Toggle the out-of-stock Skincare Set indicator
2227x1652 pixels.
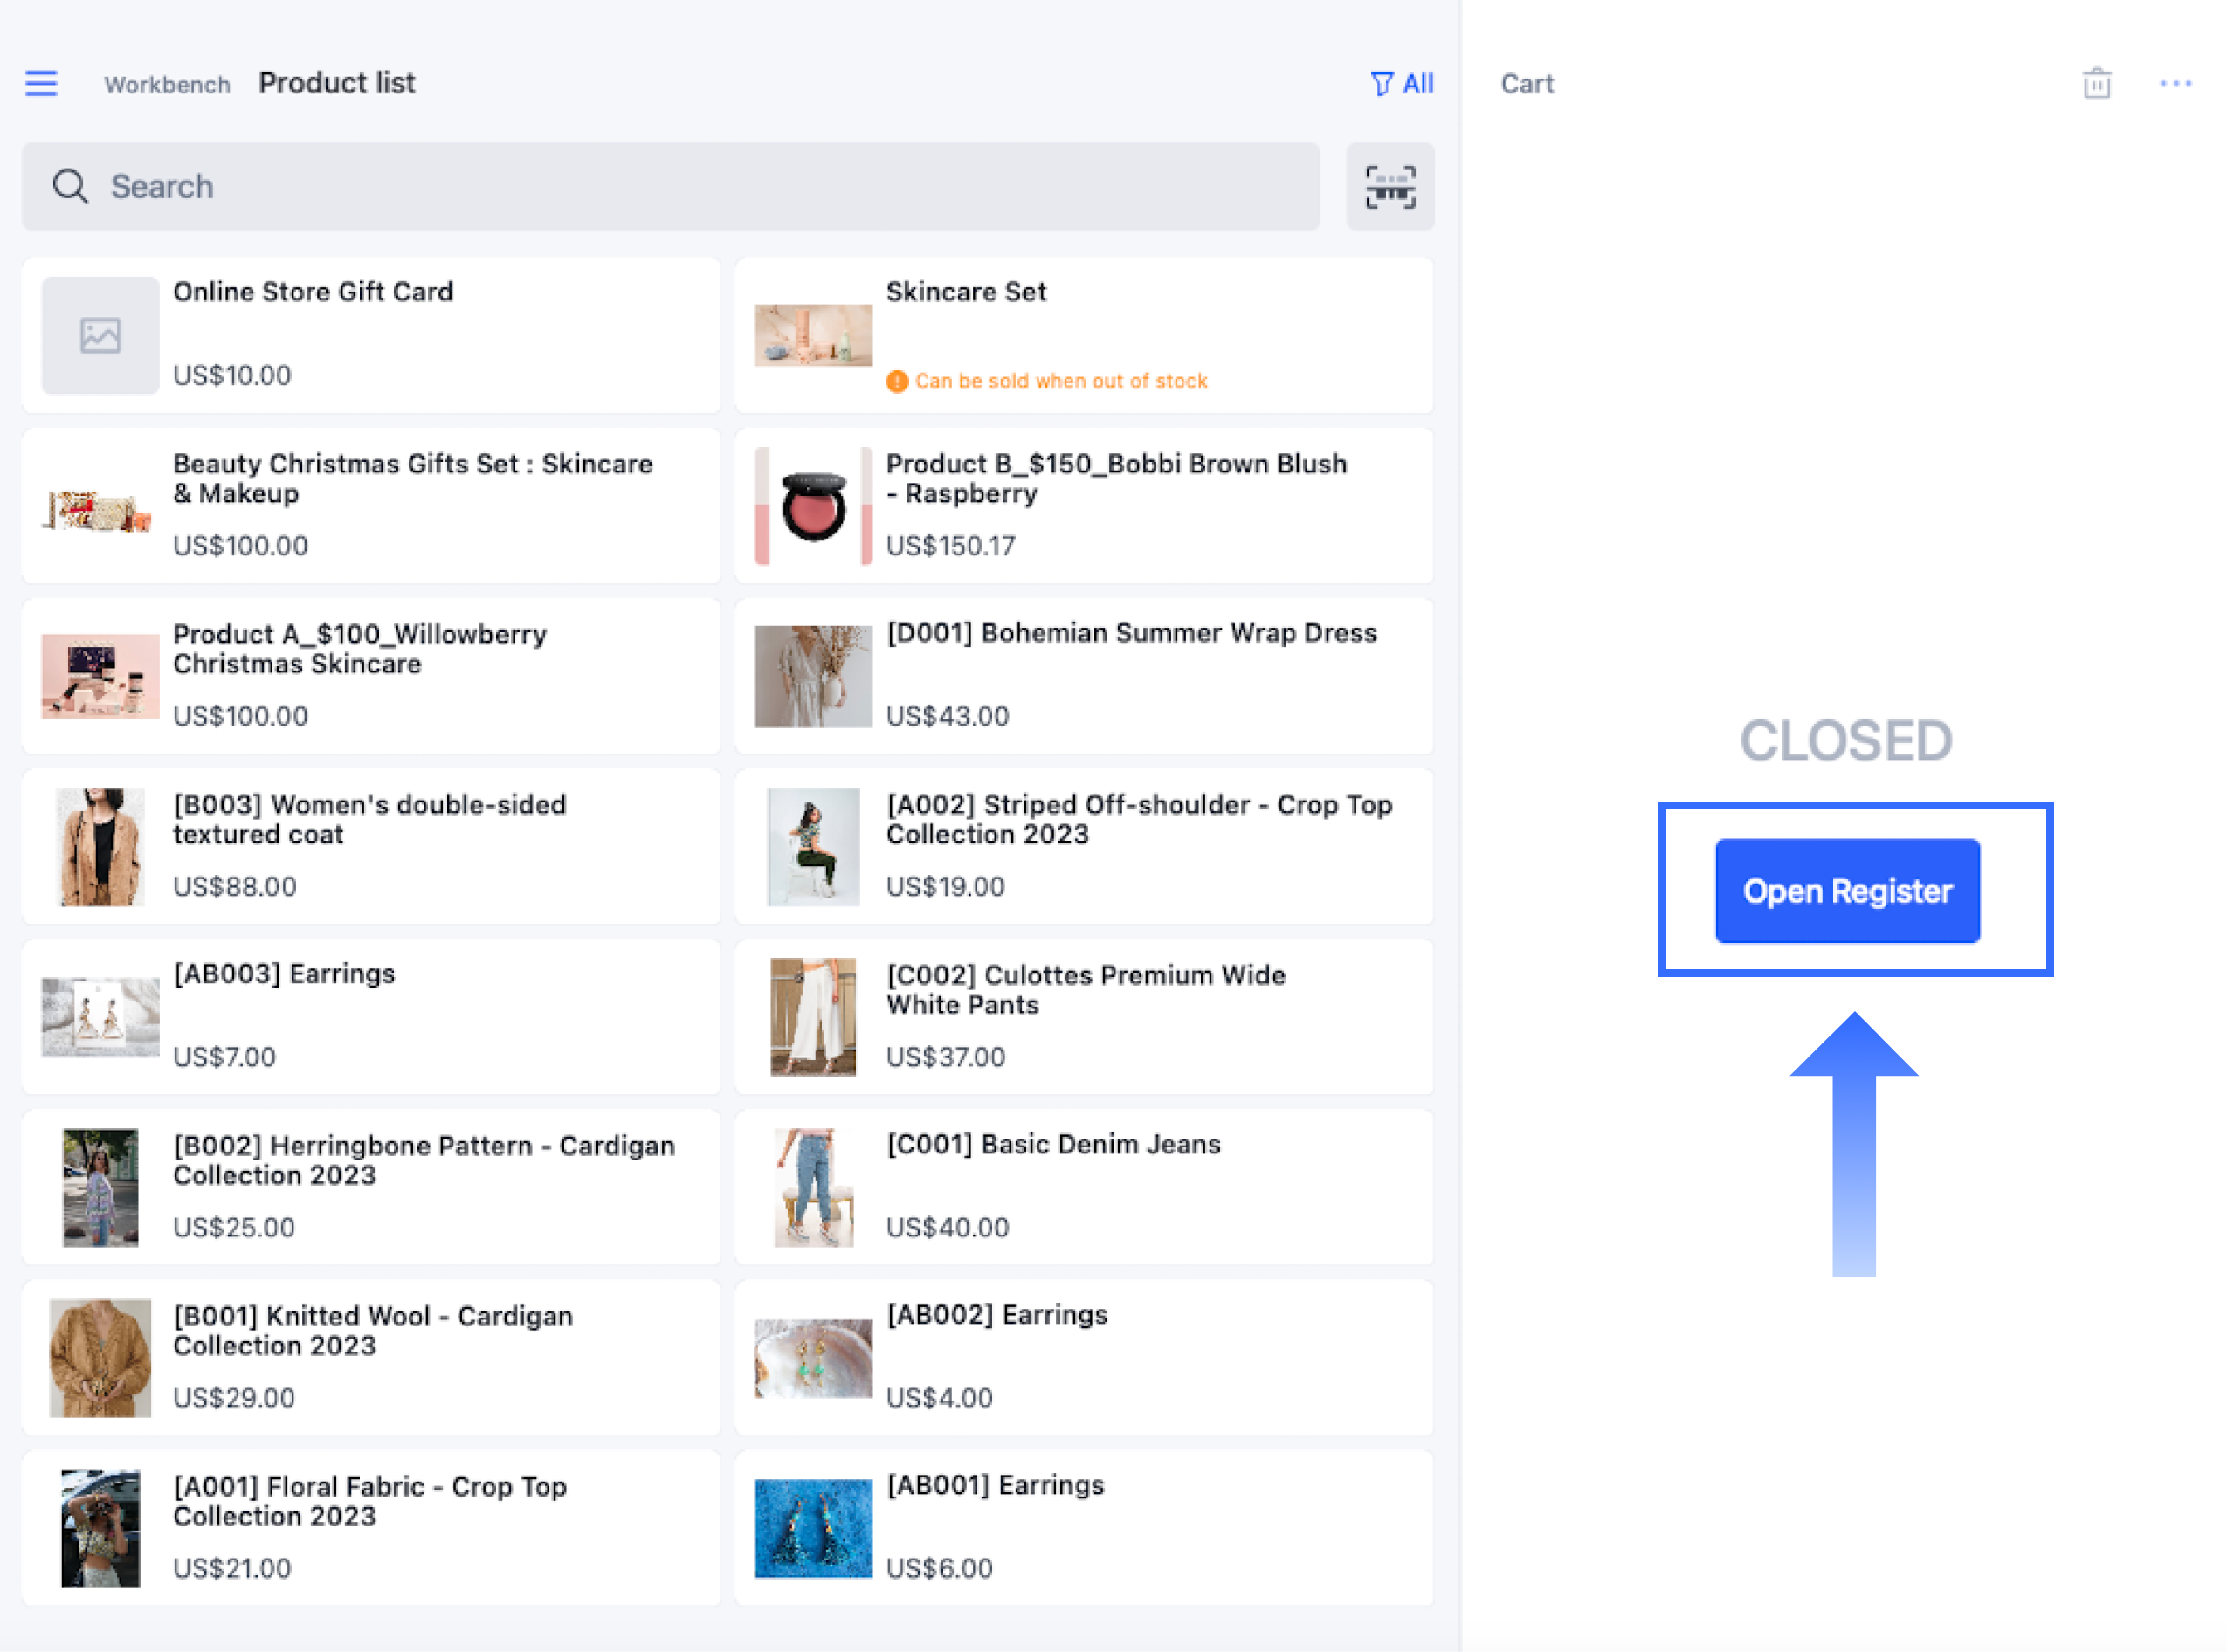(896, 378)
